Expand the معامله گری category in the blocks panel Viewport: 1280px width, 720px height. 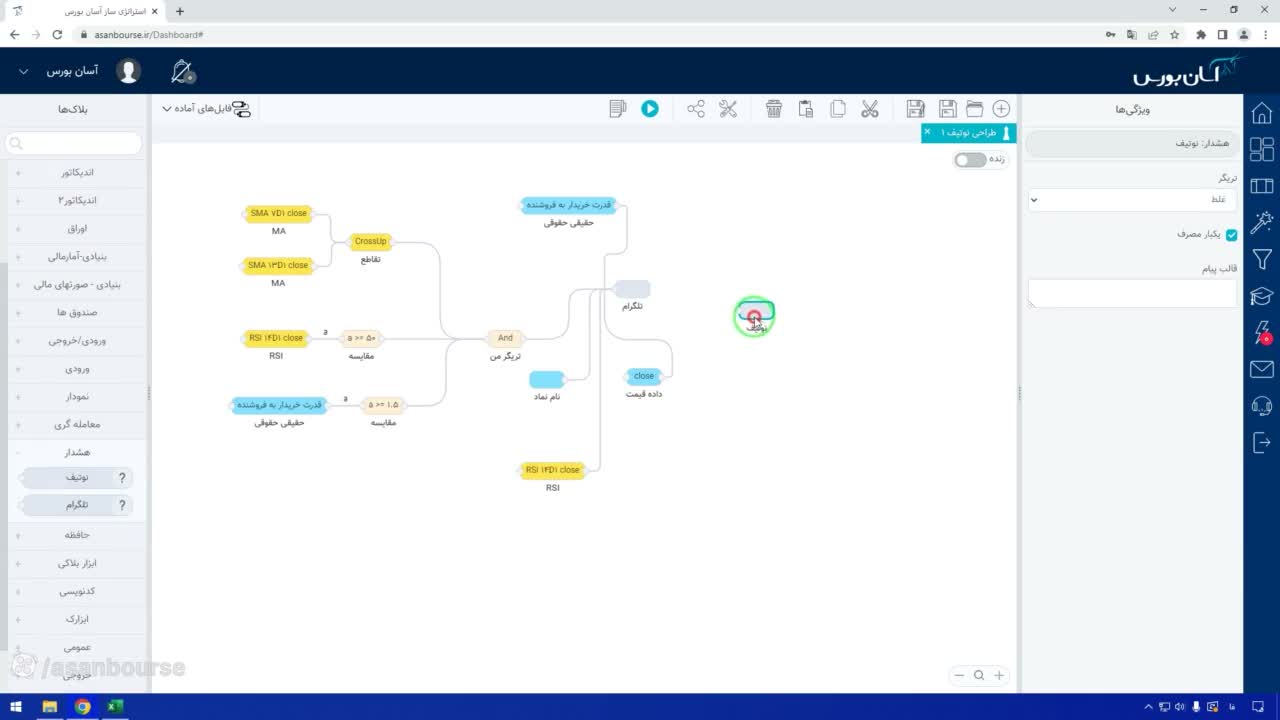coord(77,425)
